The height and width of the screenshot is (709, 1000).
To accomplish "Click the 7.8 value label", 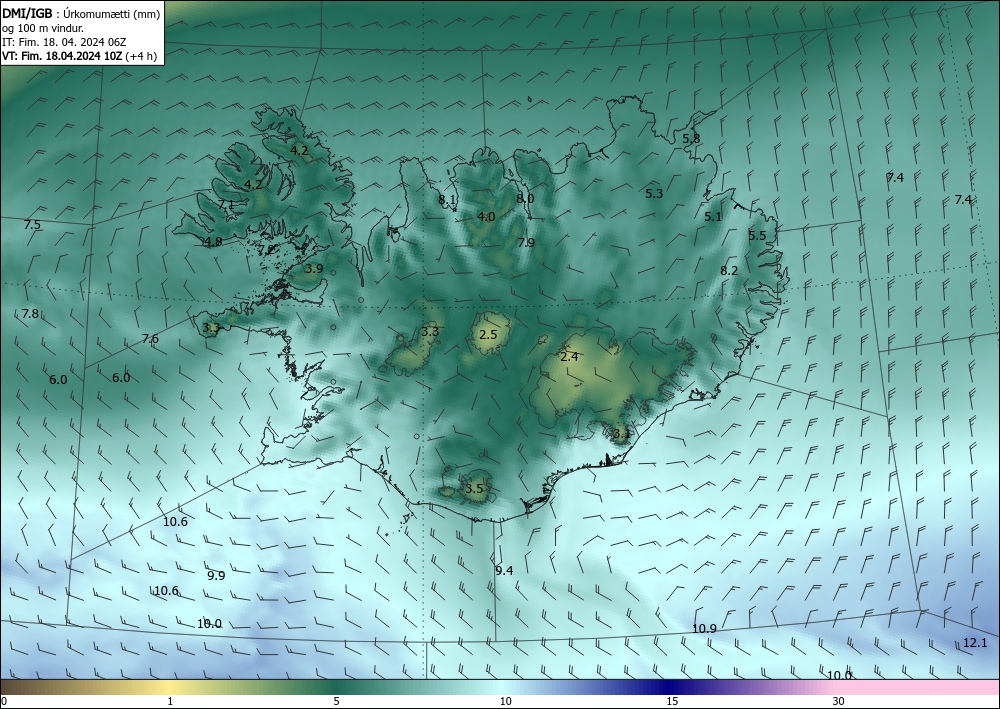I will [x=30, y=314].
